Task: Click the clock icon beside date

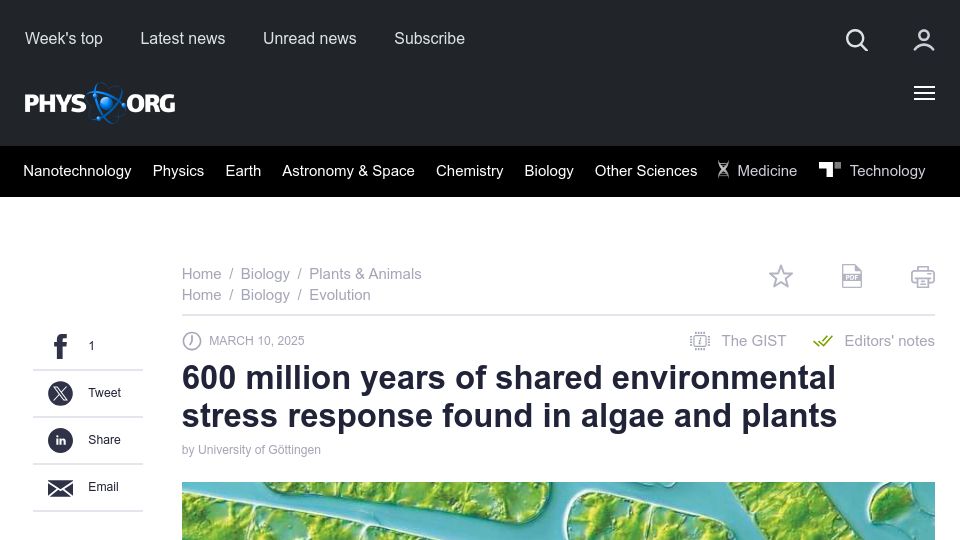Action: point(192,341)
